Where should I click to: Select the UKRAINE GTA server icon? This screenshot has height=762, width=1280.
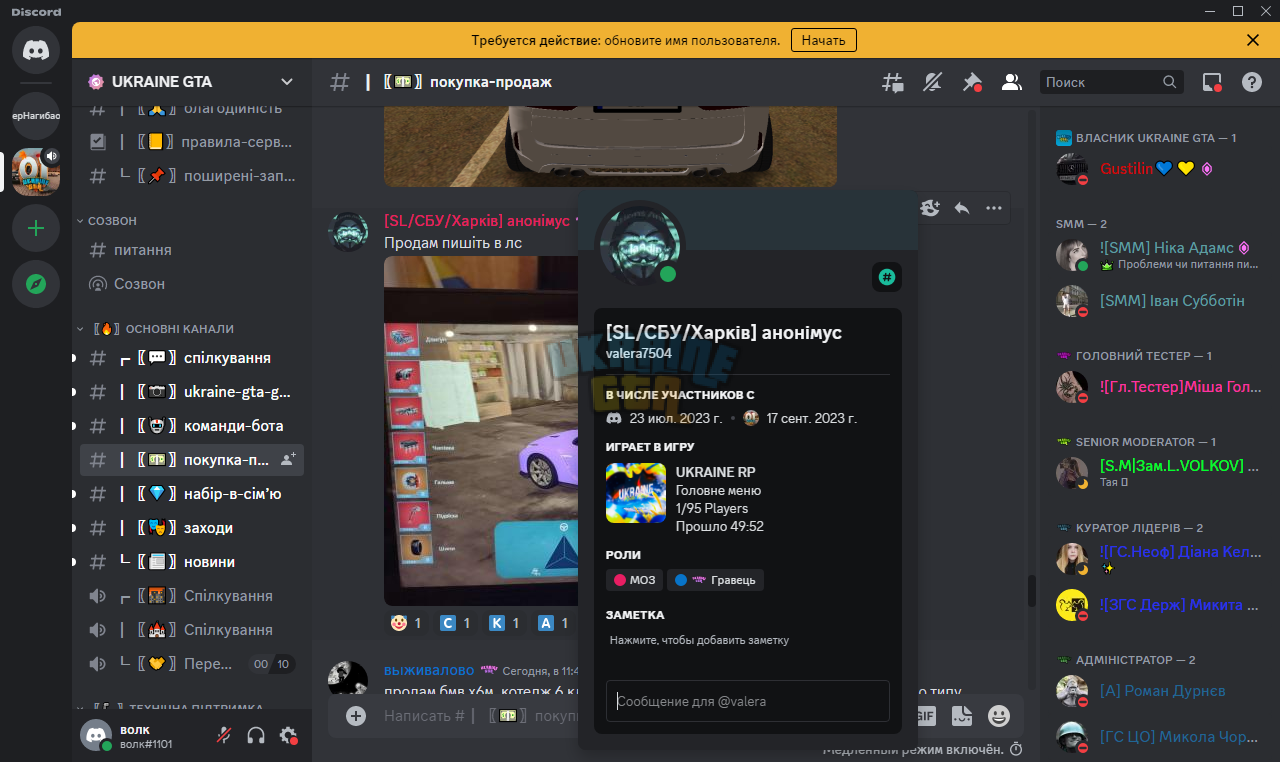coord(36,172)
